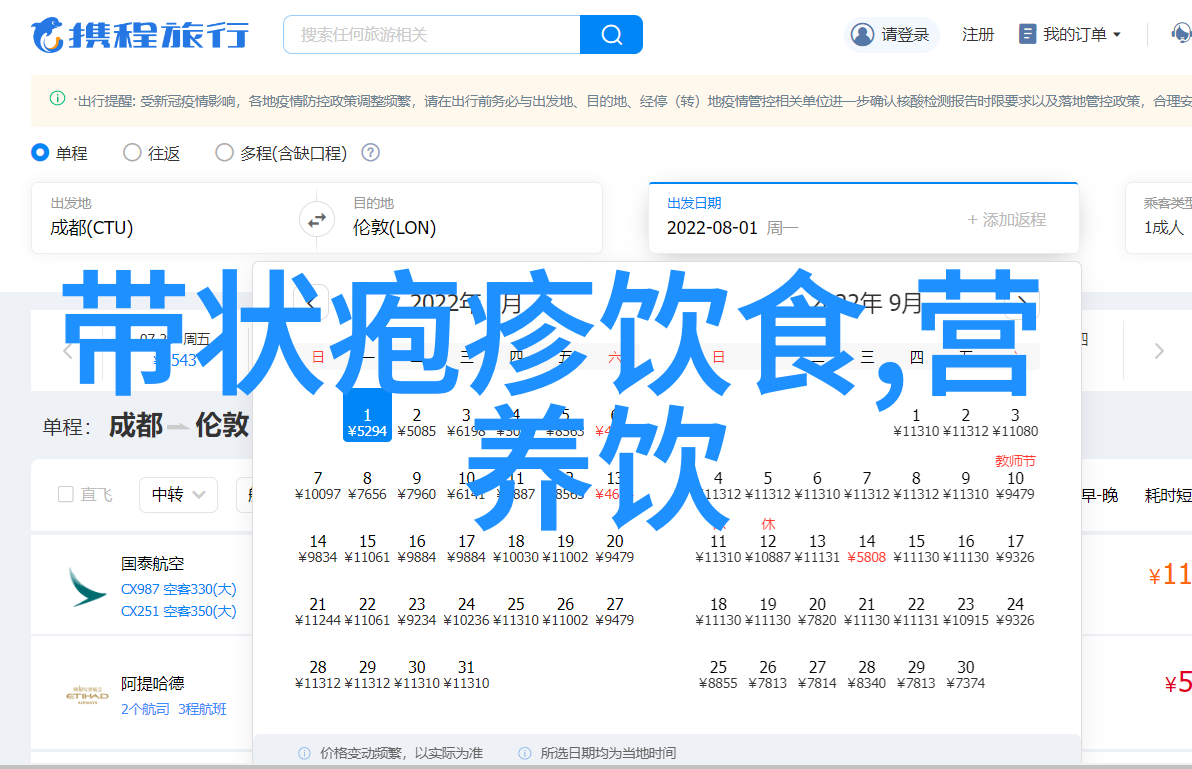The width and height of the screenshot is (1192, 769).
Task: Click the 请登录 user avatar icon
Action: pyautogui.click(x=862, y=35)
